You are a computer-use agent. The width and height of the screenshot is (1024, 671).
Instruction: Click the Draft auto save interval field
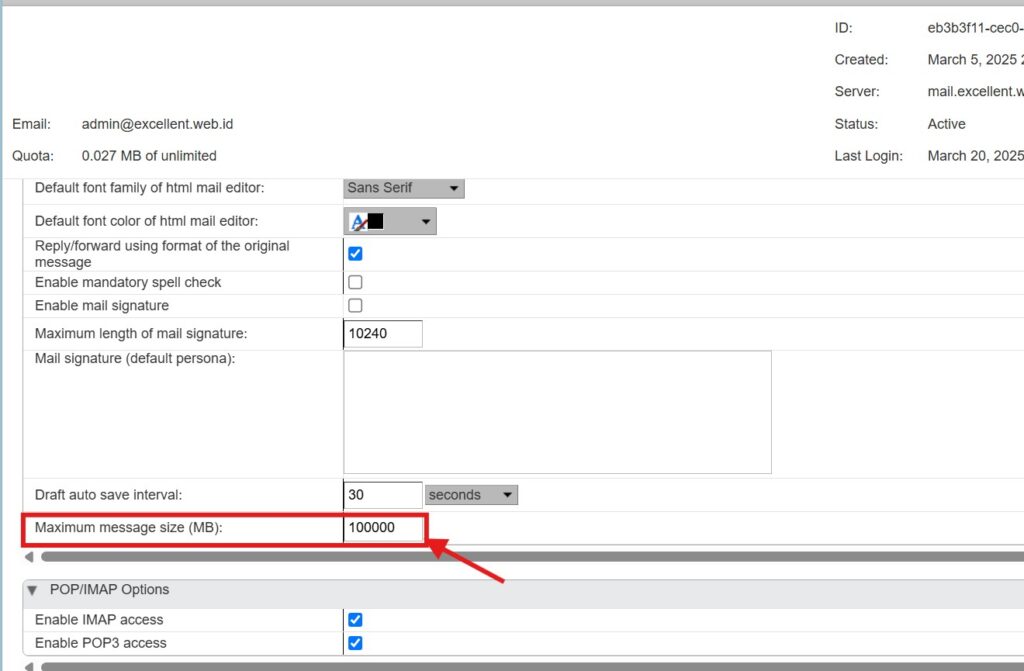pyautogui.click(x=383, y=495)
